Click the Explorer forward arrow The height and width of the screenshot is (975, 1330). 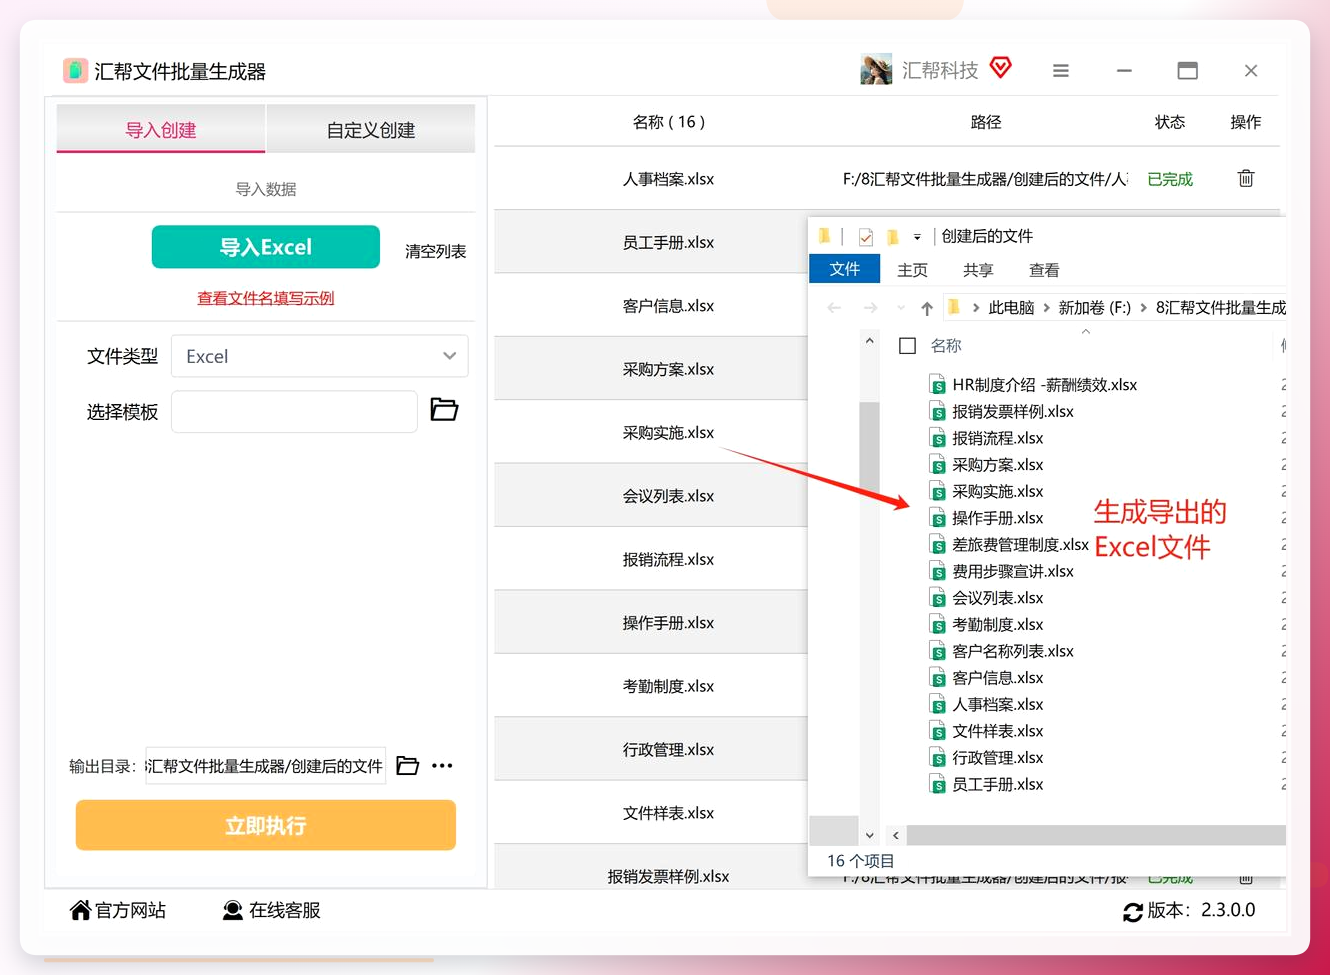pyautogui.click(x=871, y=308)
